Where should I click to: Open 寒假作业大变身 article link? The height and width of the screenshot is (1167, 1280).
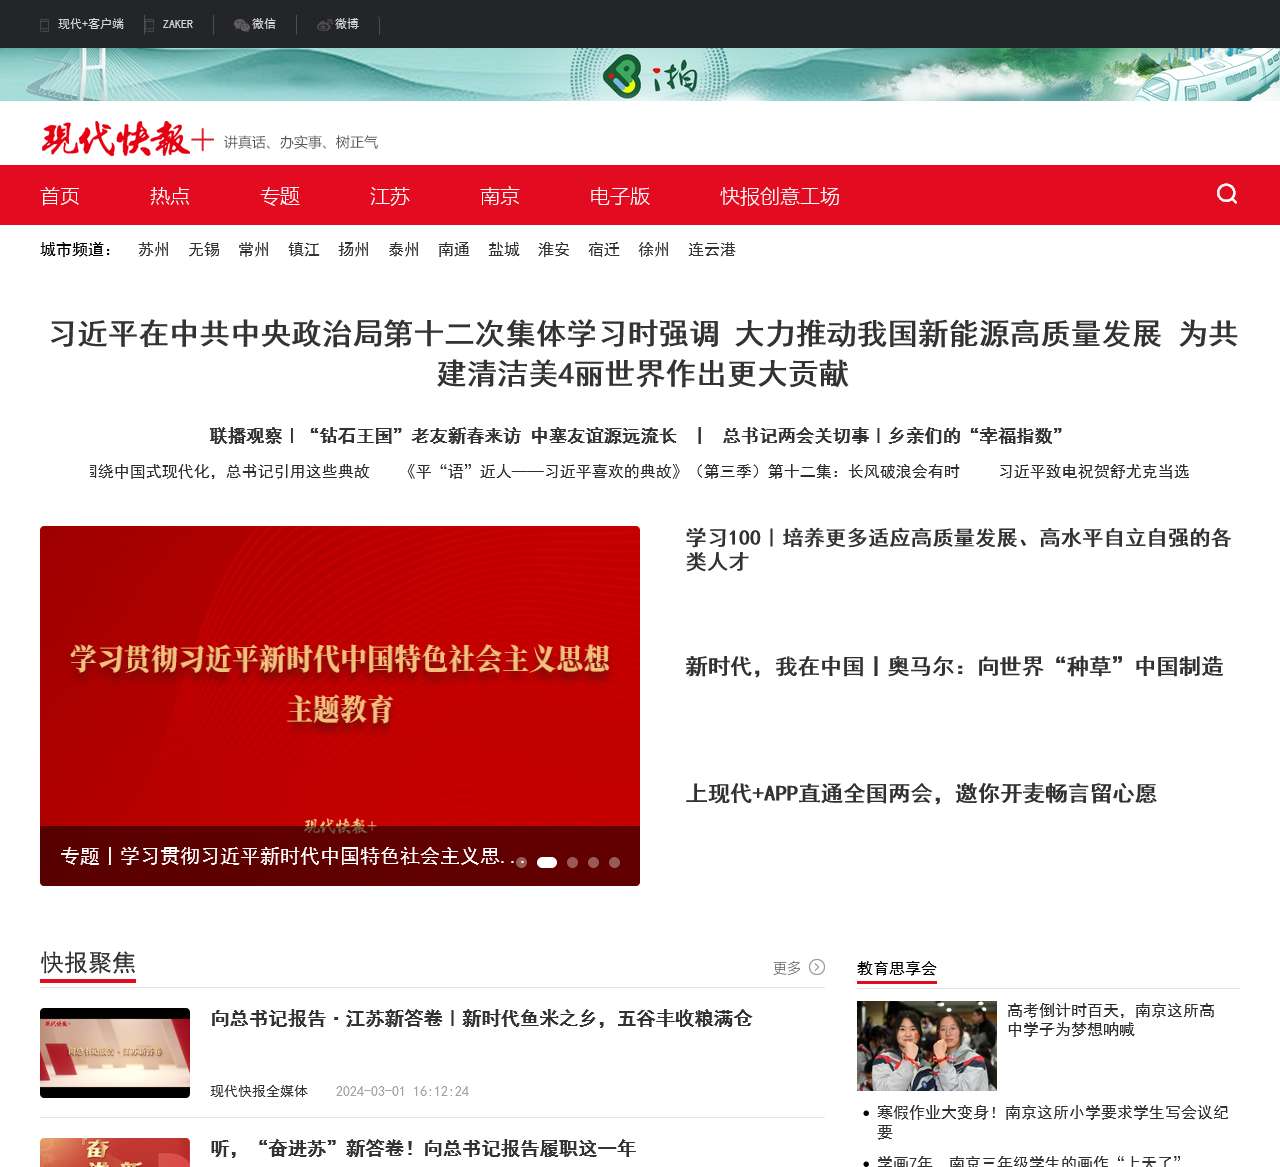(1053, 1122)
